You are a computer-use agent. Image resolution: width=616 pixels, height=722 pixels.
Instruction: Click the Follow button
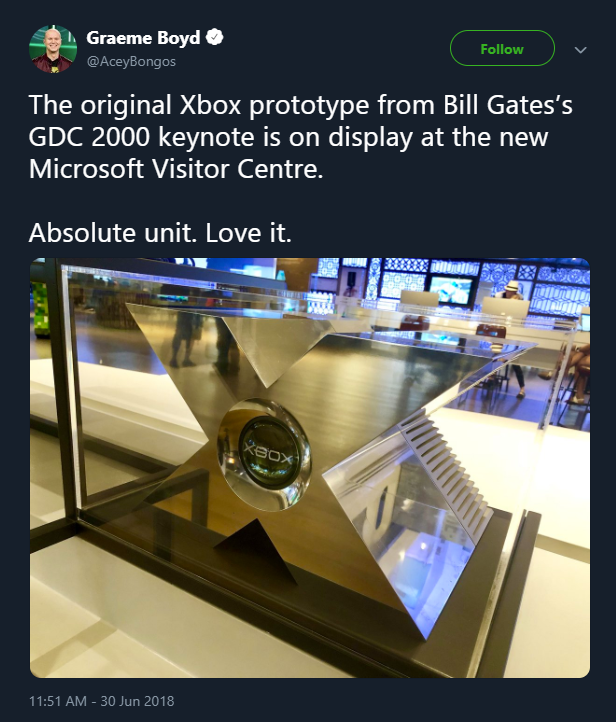pos(502,48)
